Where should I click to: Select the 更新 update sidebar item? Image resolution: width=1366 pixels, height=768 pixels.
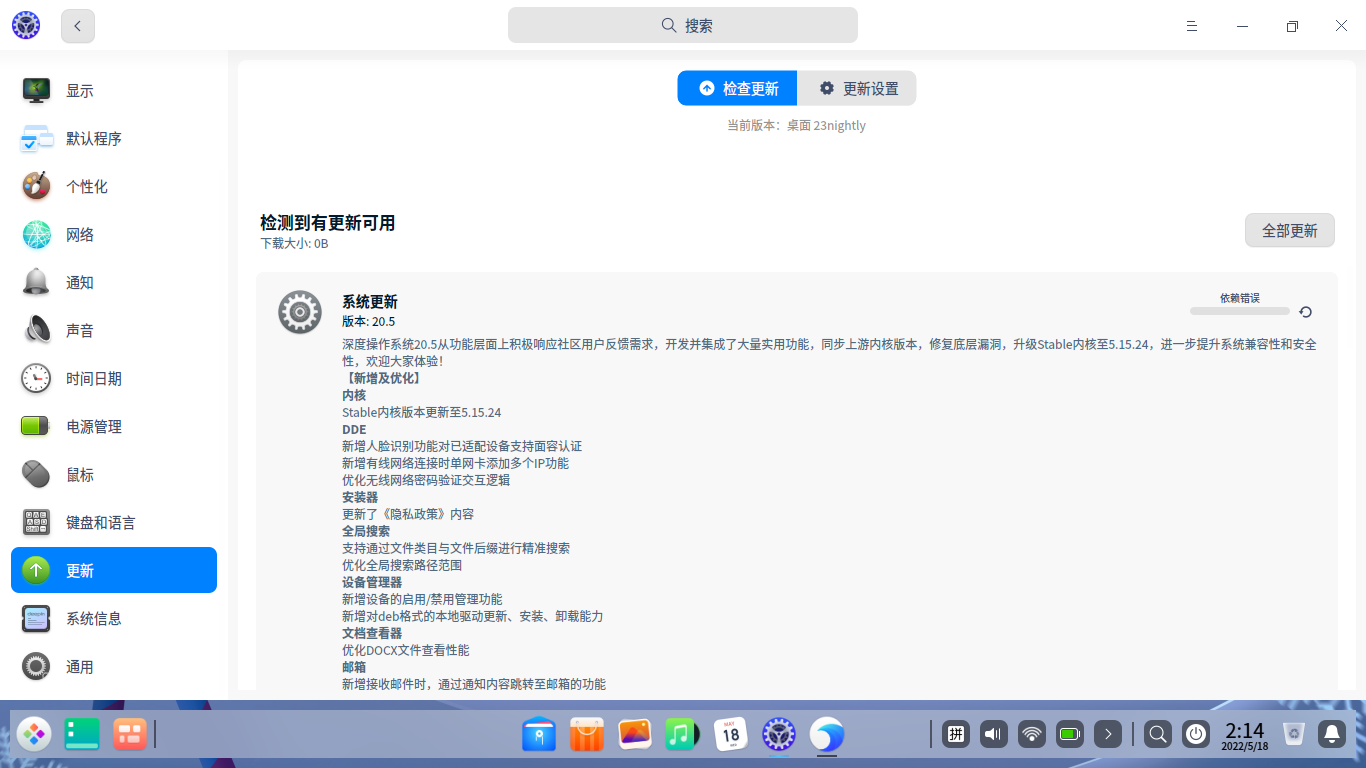114,570
